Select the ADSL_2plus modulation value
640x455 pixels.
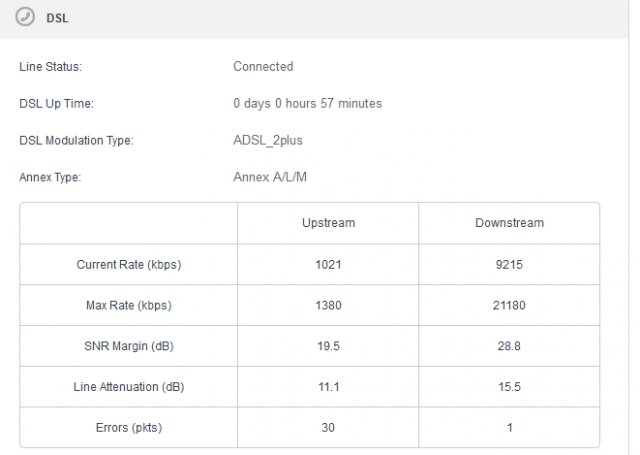coord(268,141)
